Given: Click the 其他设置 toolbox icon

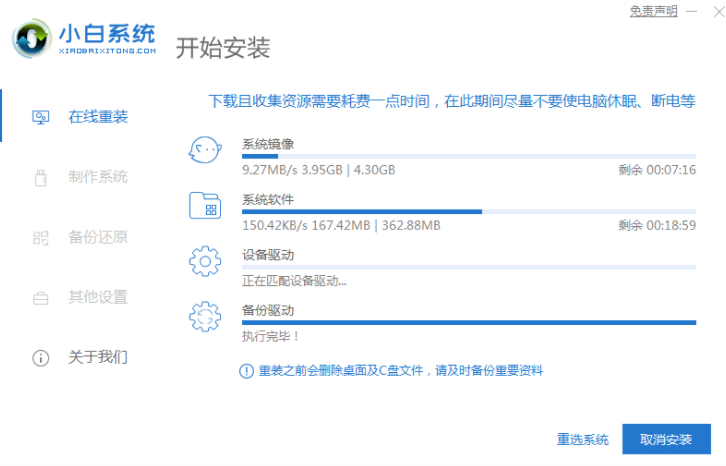Looking at the screenshot, I should point(41,297).
